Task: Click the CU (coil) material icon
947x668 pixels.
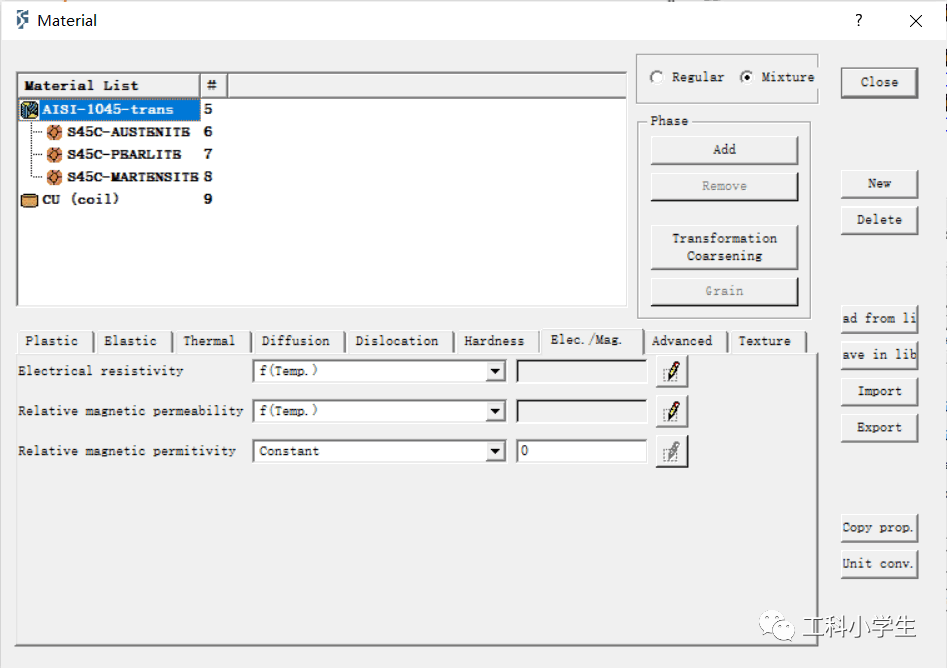Action: [x=29, y=200]
